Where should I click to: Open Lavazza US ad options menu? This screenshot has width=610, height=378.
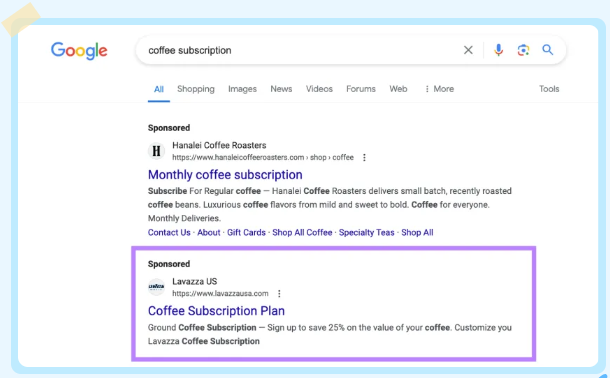tap(279, 294)
